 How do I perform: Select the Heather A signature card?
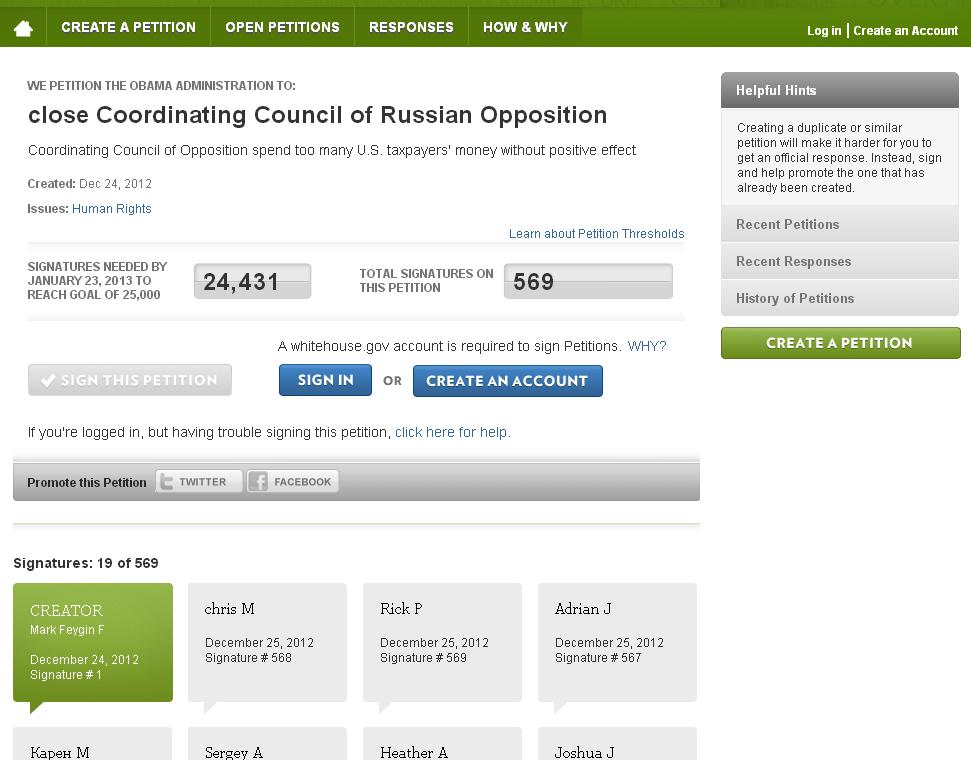tap(442, 744)
